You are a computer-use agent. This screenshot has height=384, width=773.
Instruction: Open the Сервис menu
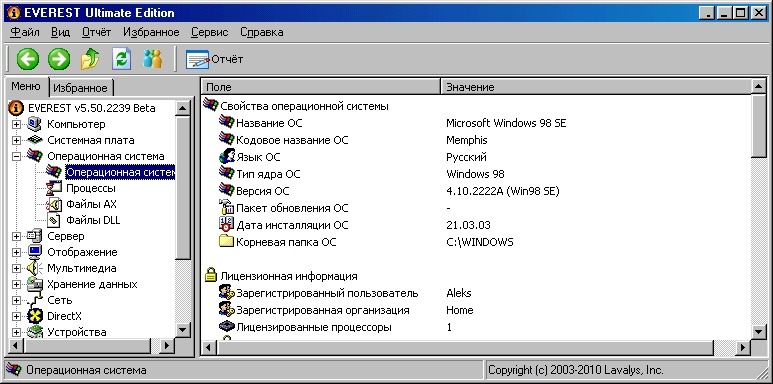(210, 32)
